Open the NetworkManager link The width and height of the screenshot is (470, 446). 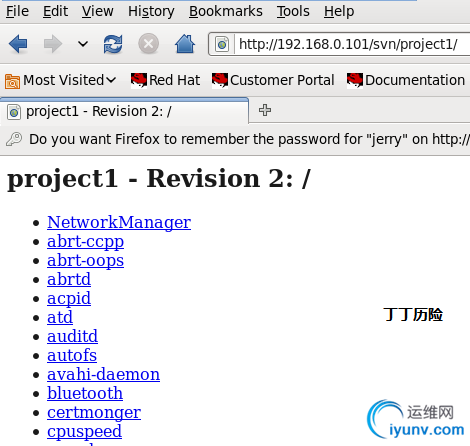(119, 222)
